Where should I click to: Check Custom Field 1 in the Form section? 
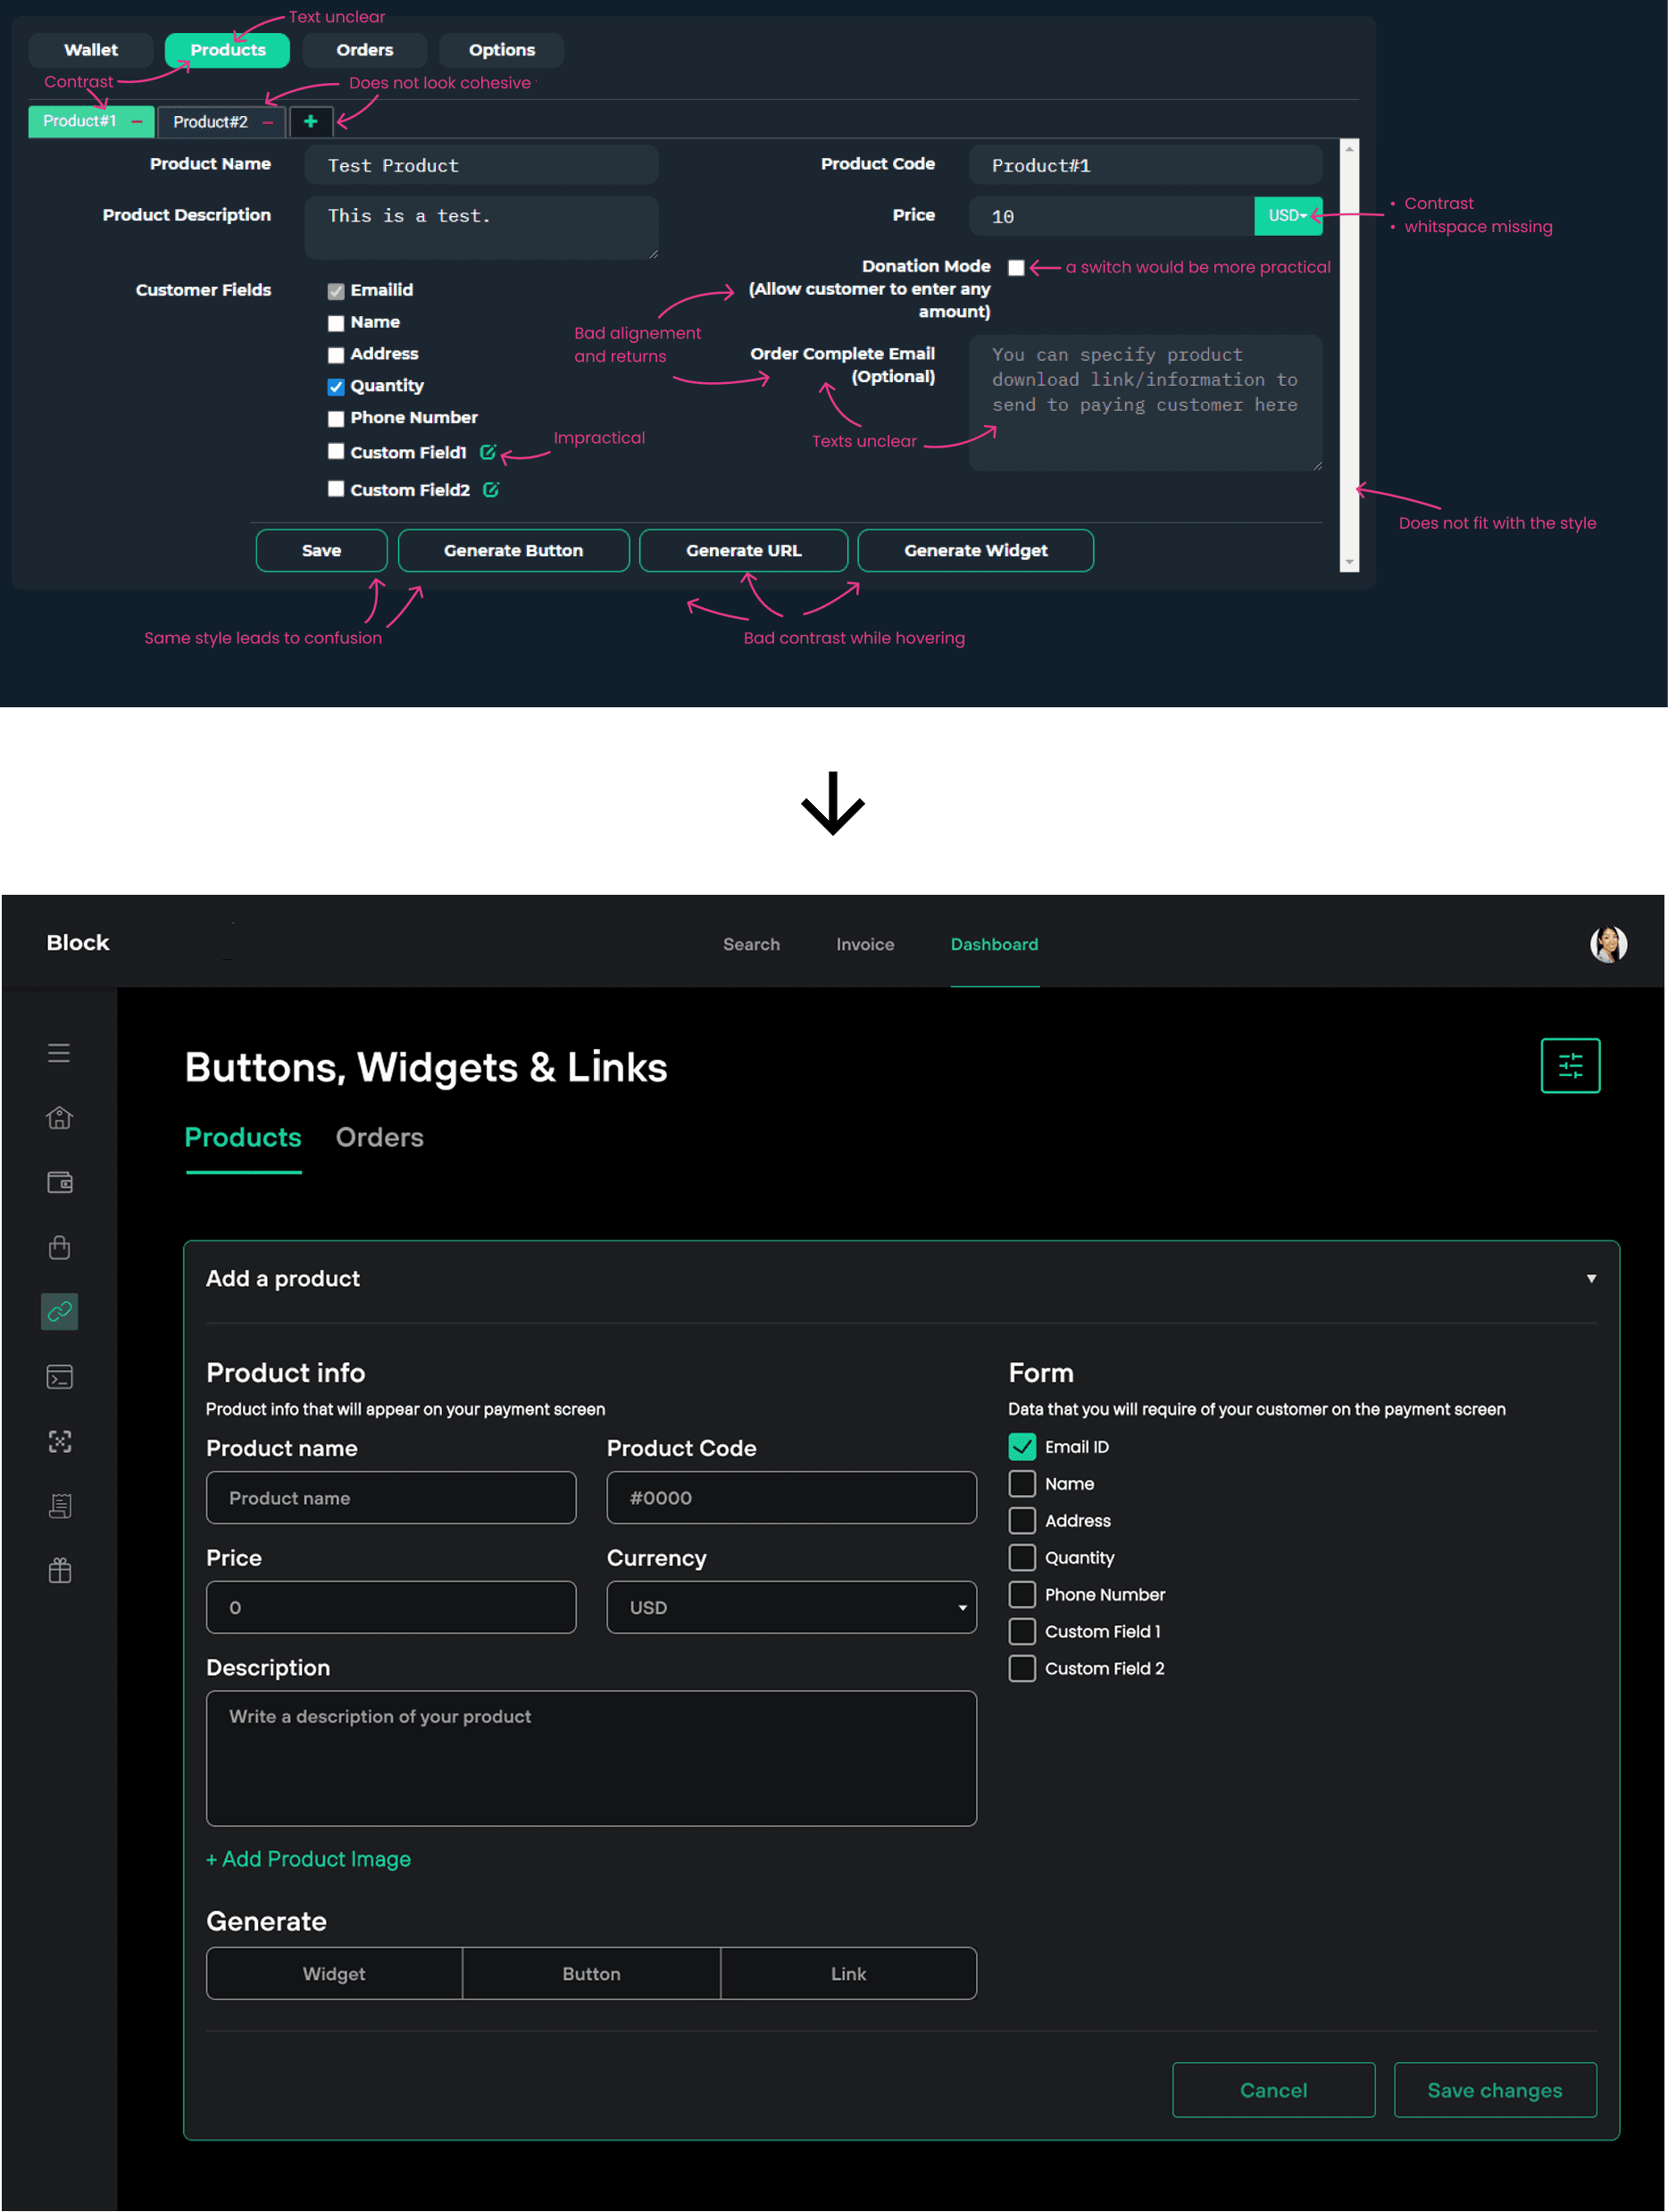pyautogui.click(x=1022, y=1632)
